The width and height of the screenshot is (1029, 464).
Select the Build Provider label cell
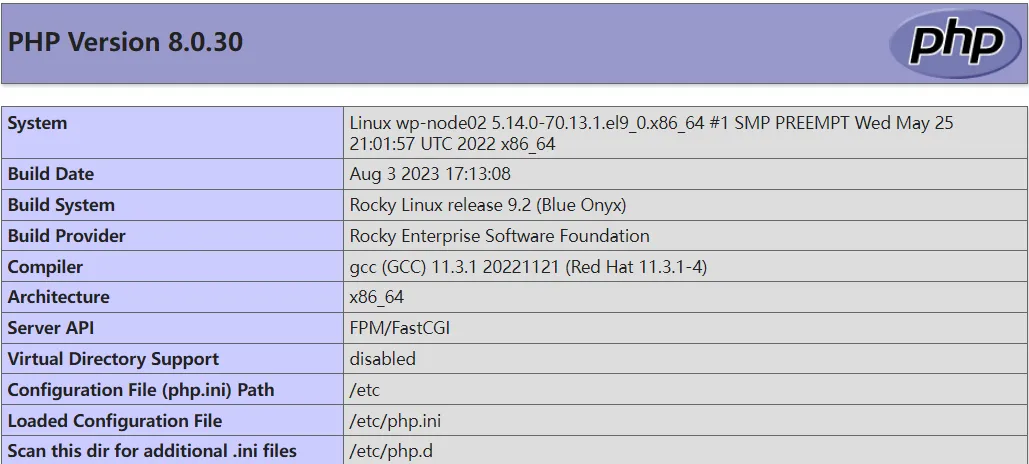[67, 236]
